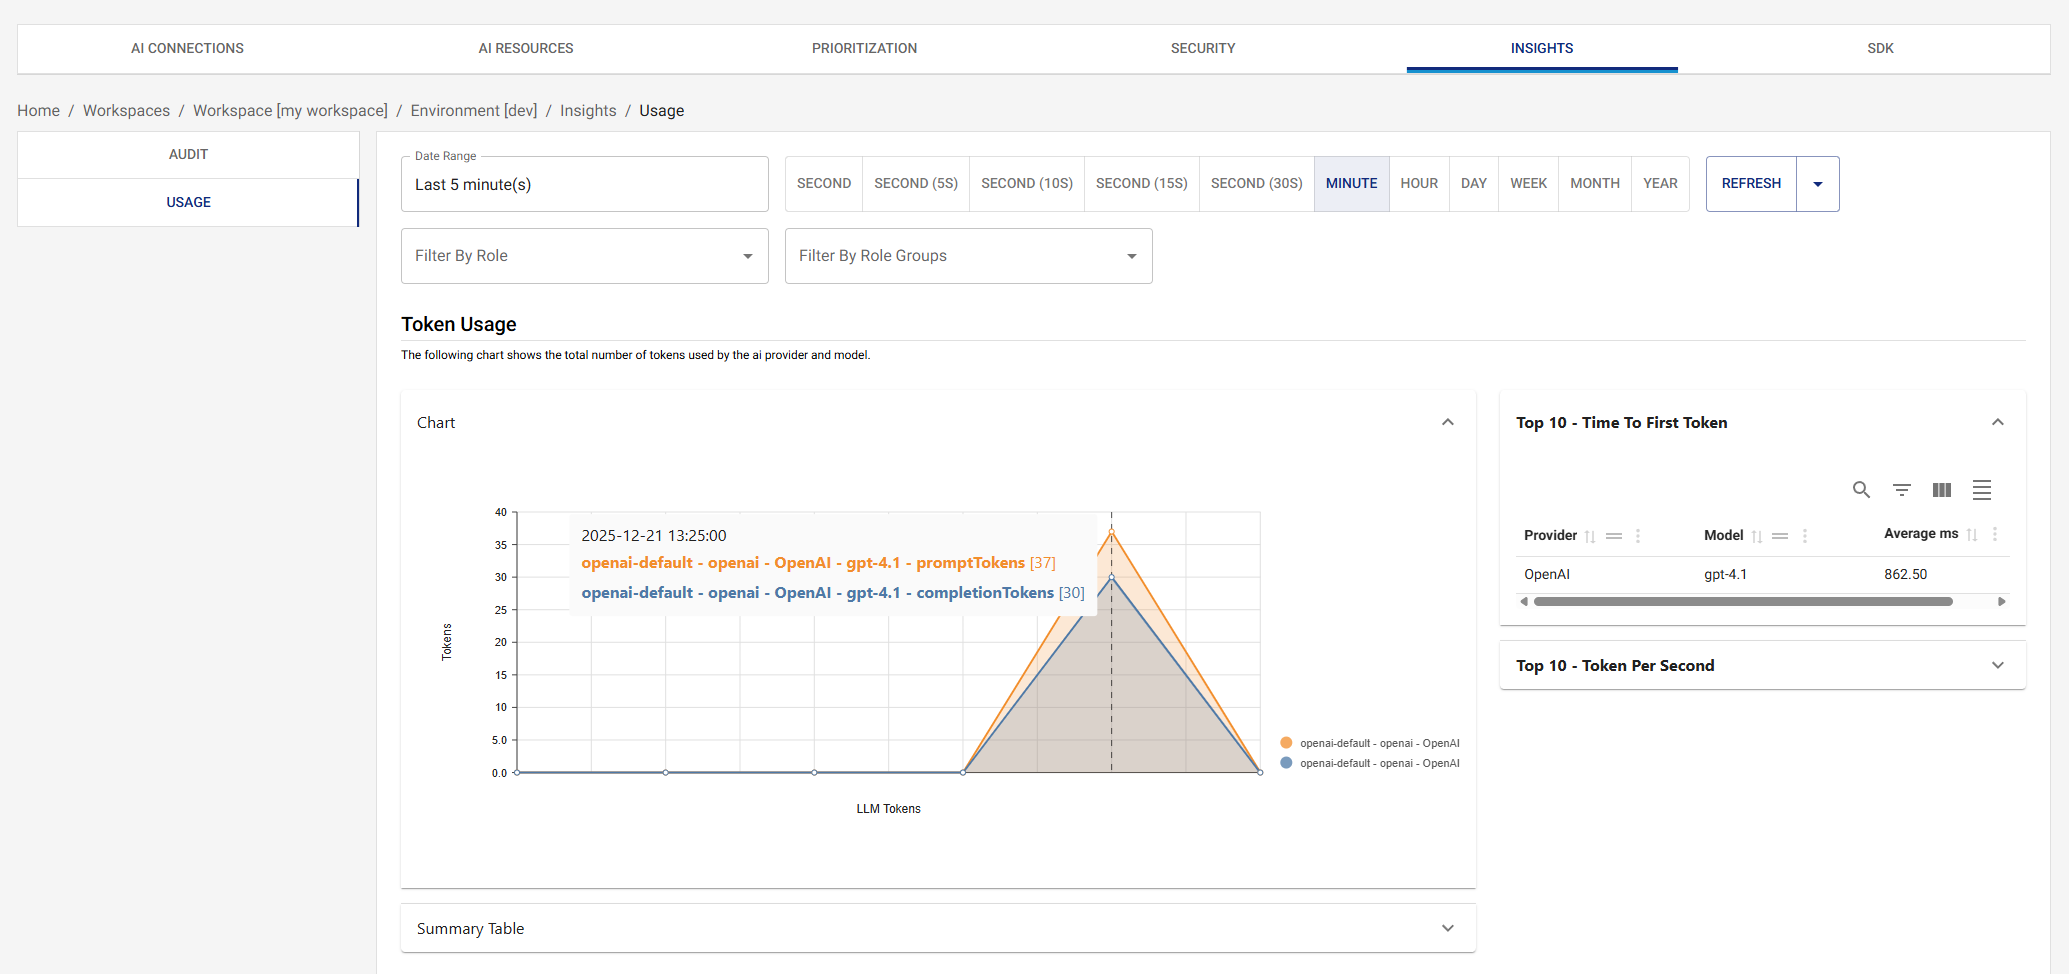Sort by Model column arrows
Viewport: 2069px width, 974px height.
coord(1757,536)
